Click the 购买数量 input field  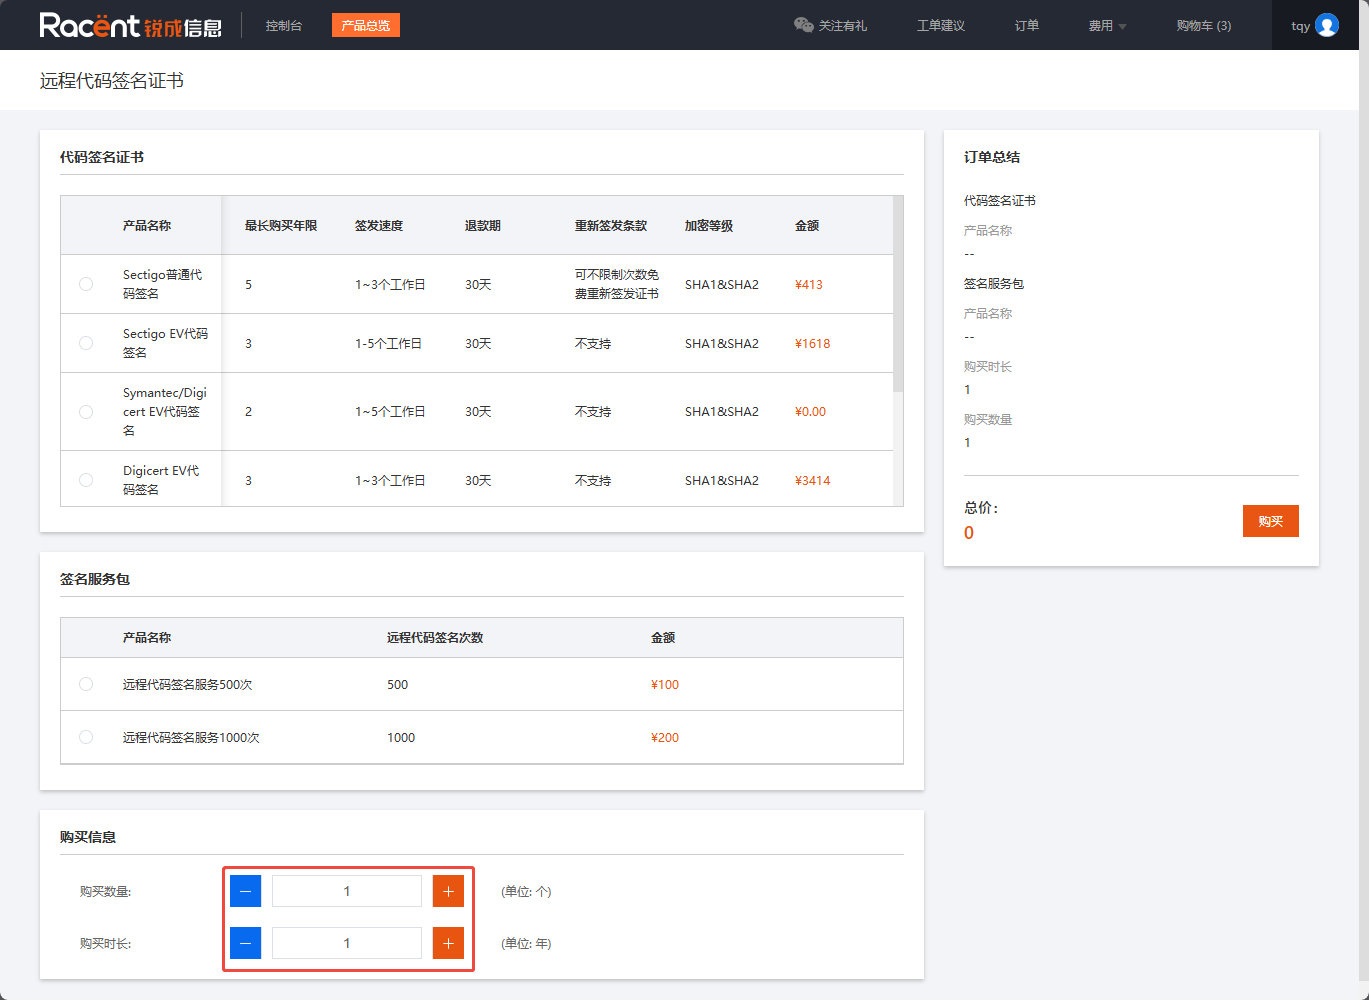pos(347,891)
